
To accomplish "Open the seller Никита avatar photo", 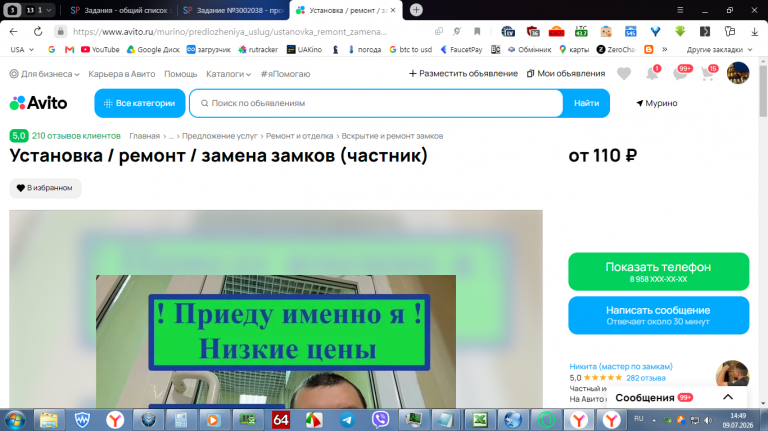I will pos(732,375).
